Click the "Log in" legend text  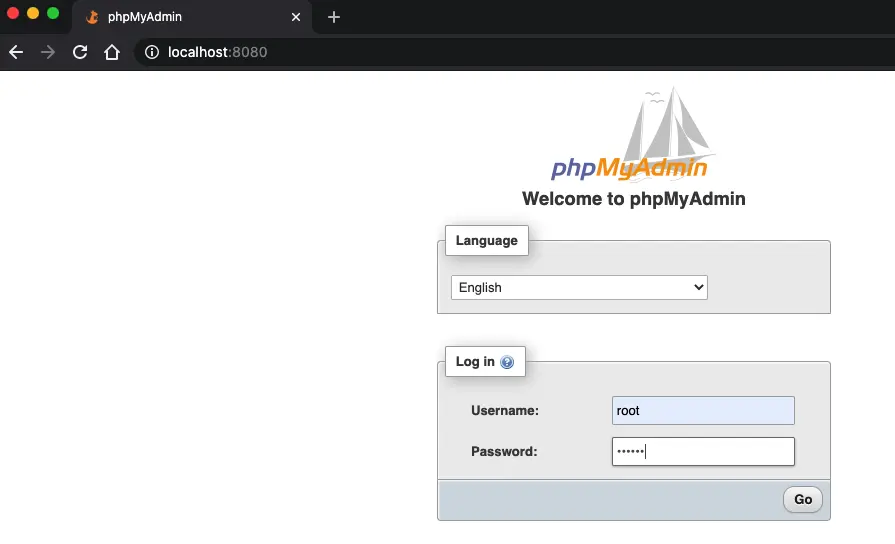pos(475,361)
